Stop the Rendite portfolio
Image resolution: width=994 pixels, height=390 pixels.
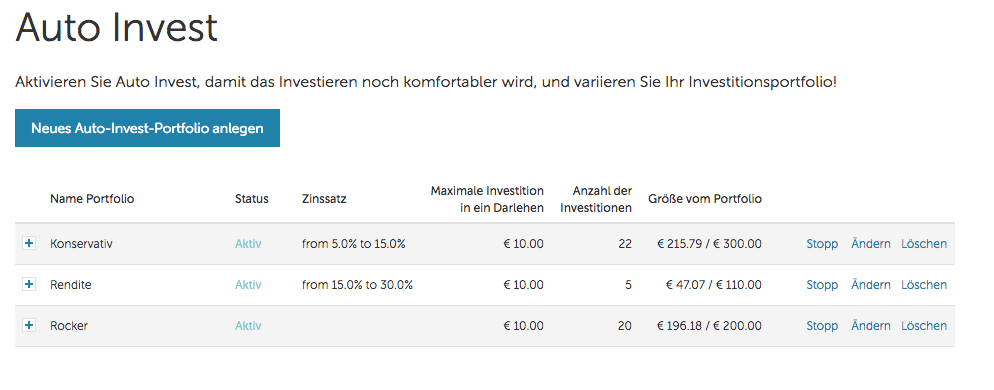pyautogui.click(x=822, y=285)
